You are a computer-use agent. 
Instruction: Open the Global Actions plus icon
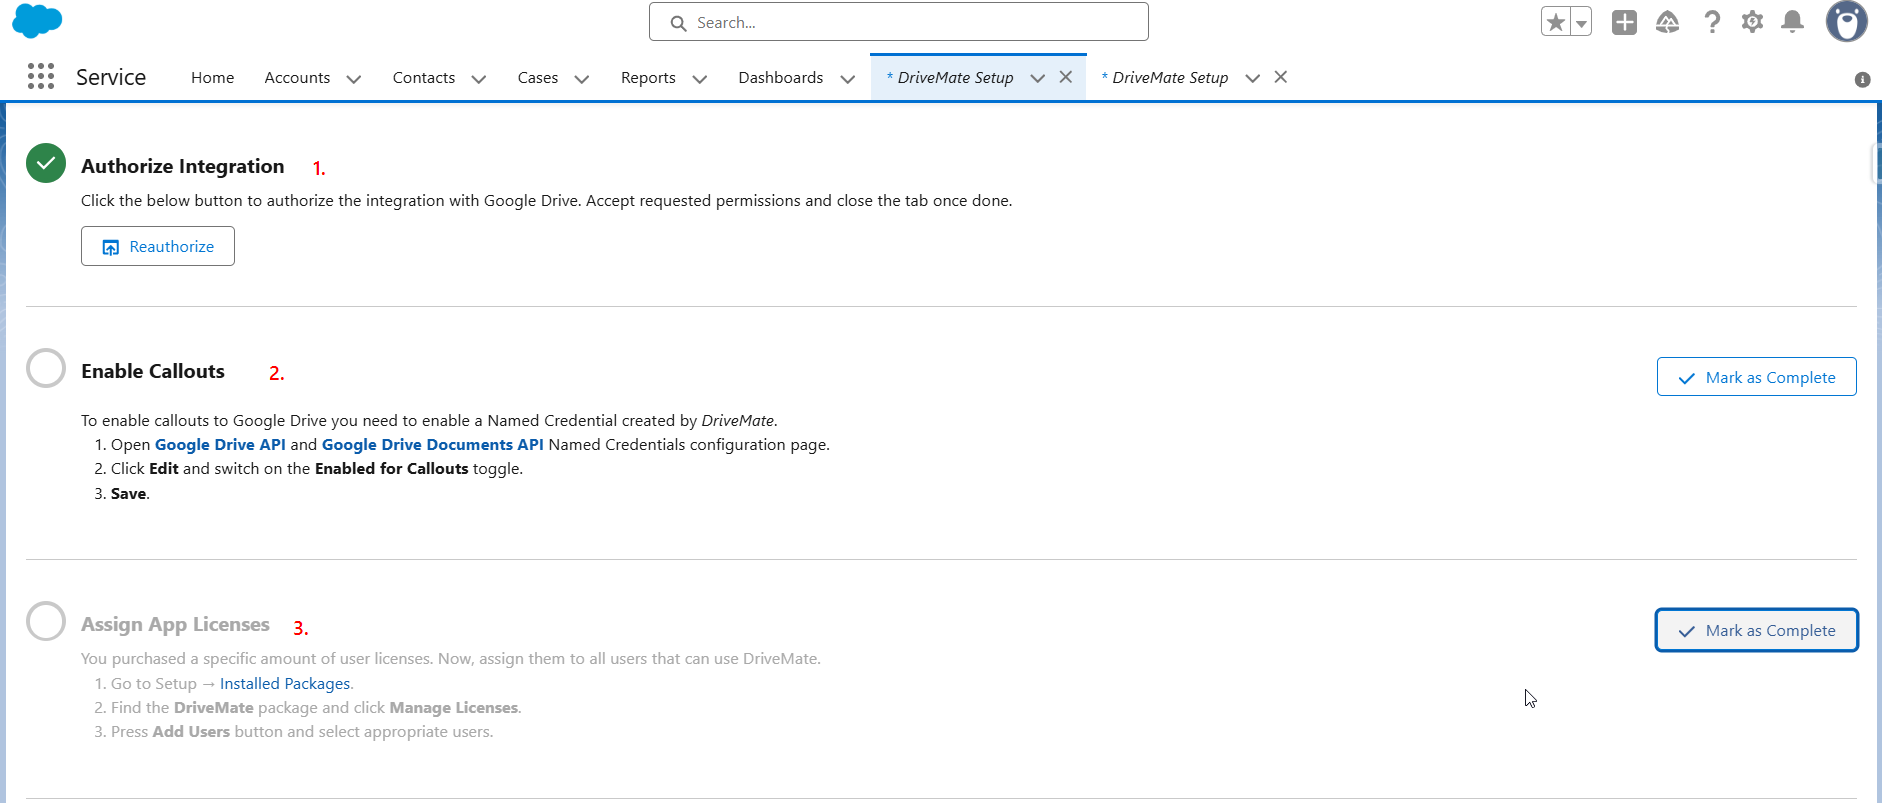point(1625,22)
